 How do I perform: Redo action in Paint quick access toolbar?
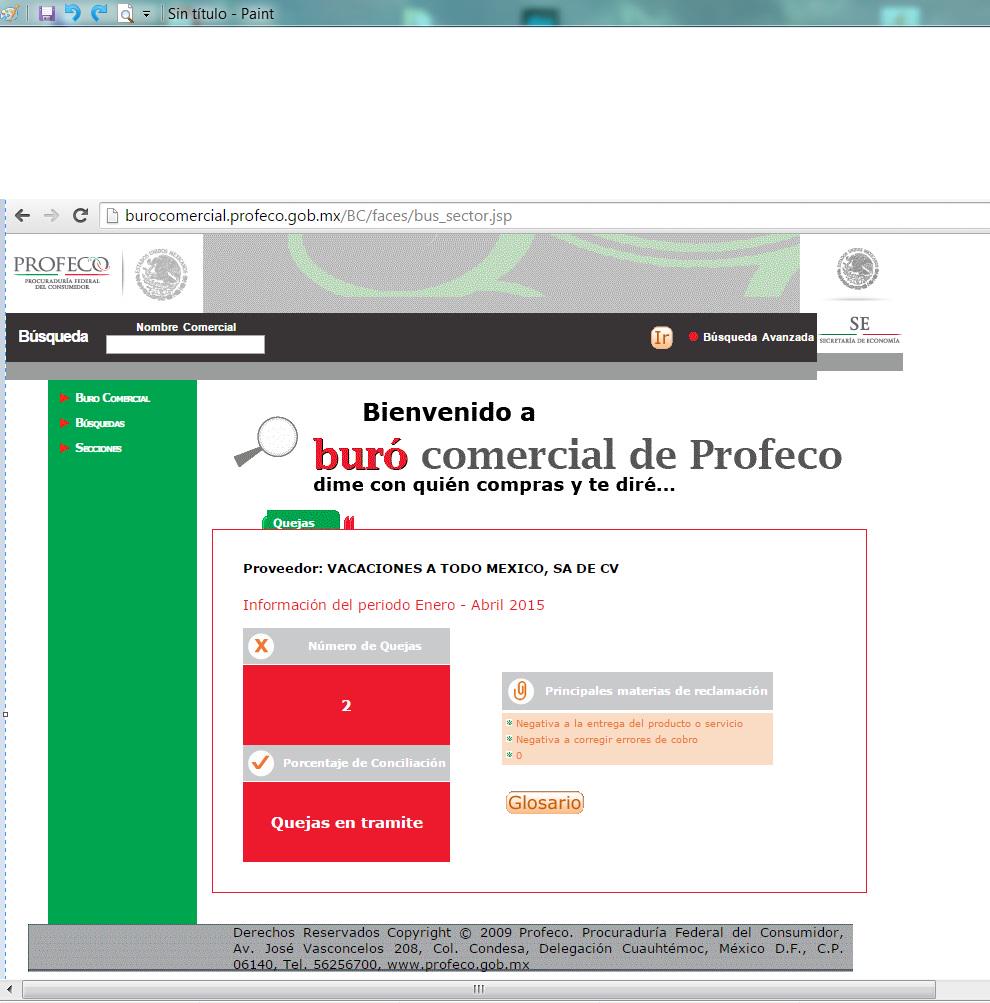click(98, 13)
